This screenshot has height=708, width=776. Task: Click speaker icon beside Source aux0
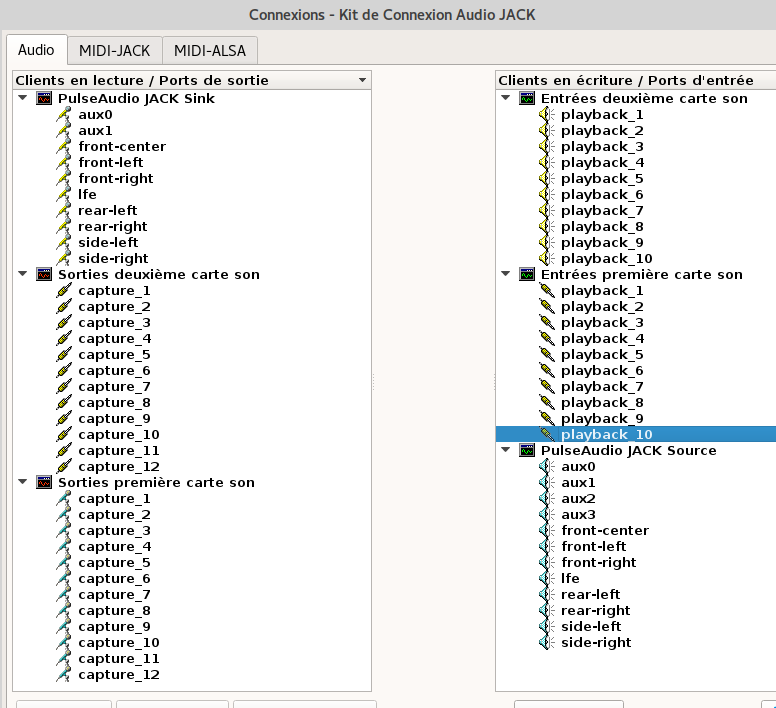click(547, 467)
